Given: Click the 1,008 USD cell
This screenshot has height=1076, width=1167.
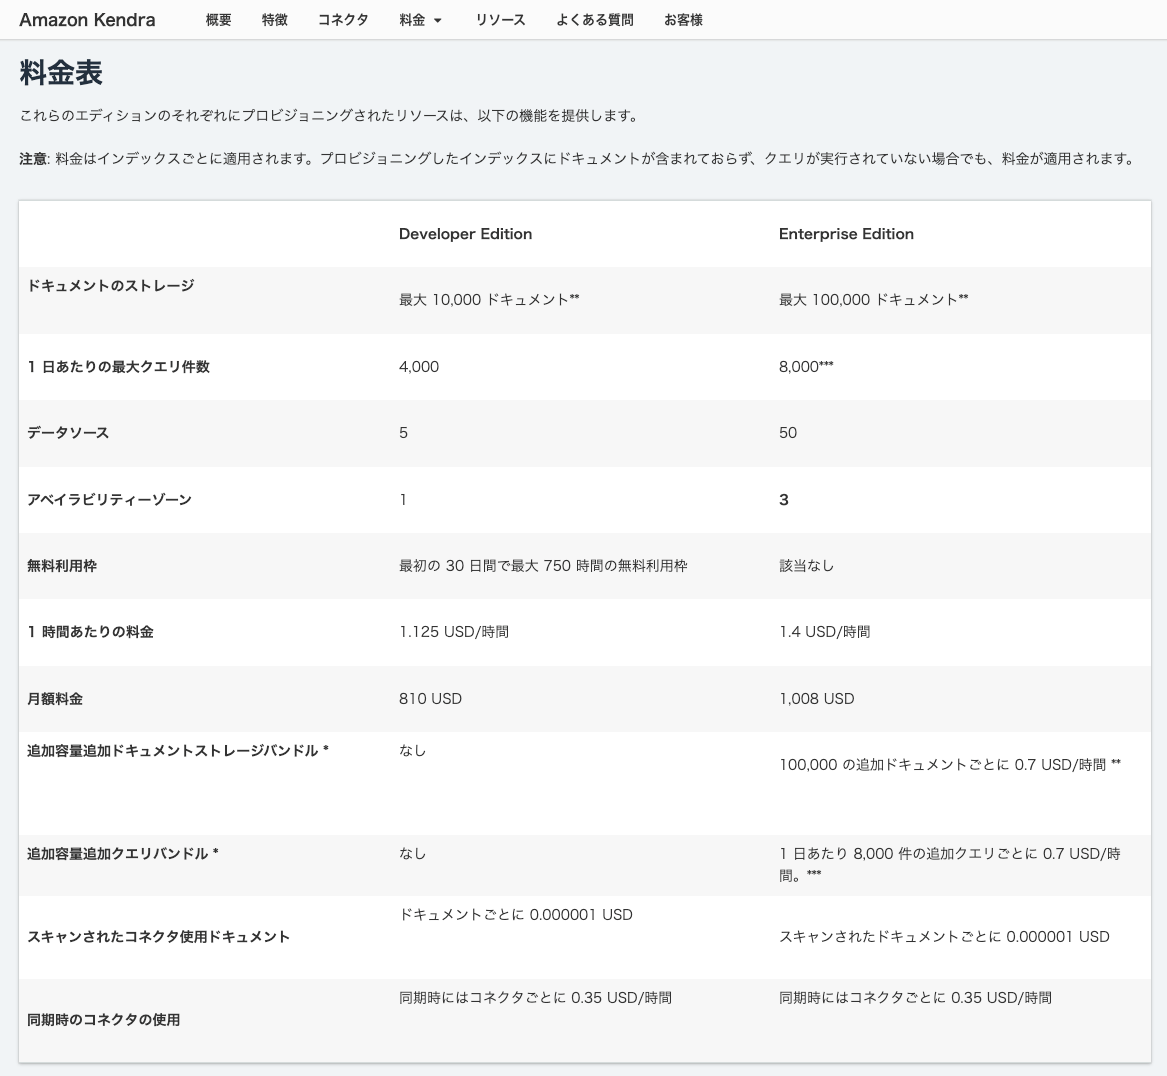Looking at the screenshot, I should [x=816, y=699].
